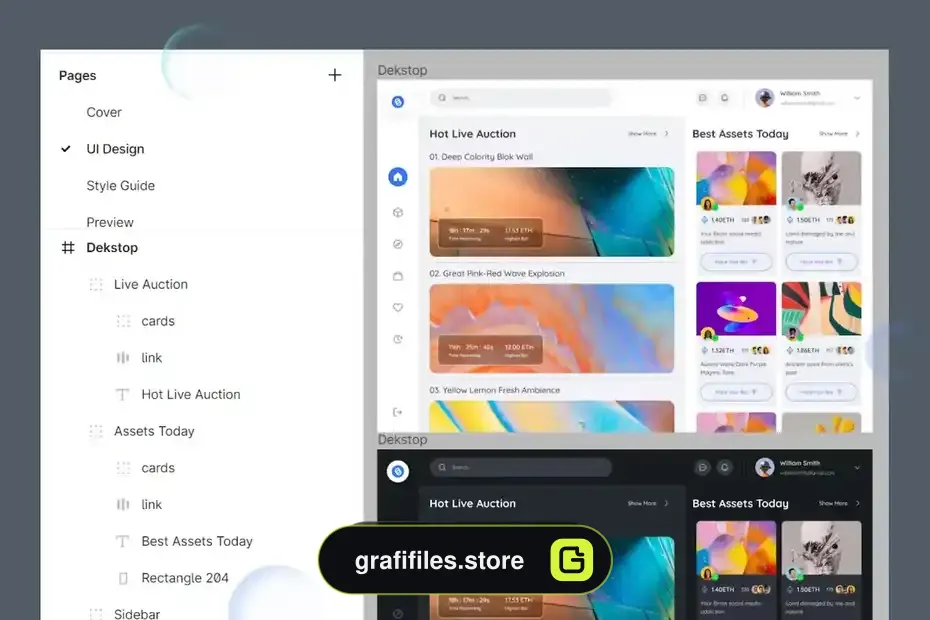Select the link layer under Assets Today

pyautogui.click(x=151, y=504)
